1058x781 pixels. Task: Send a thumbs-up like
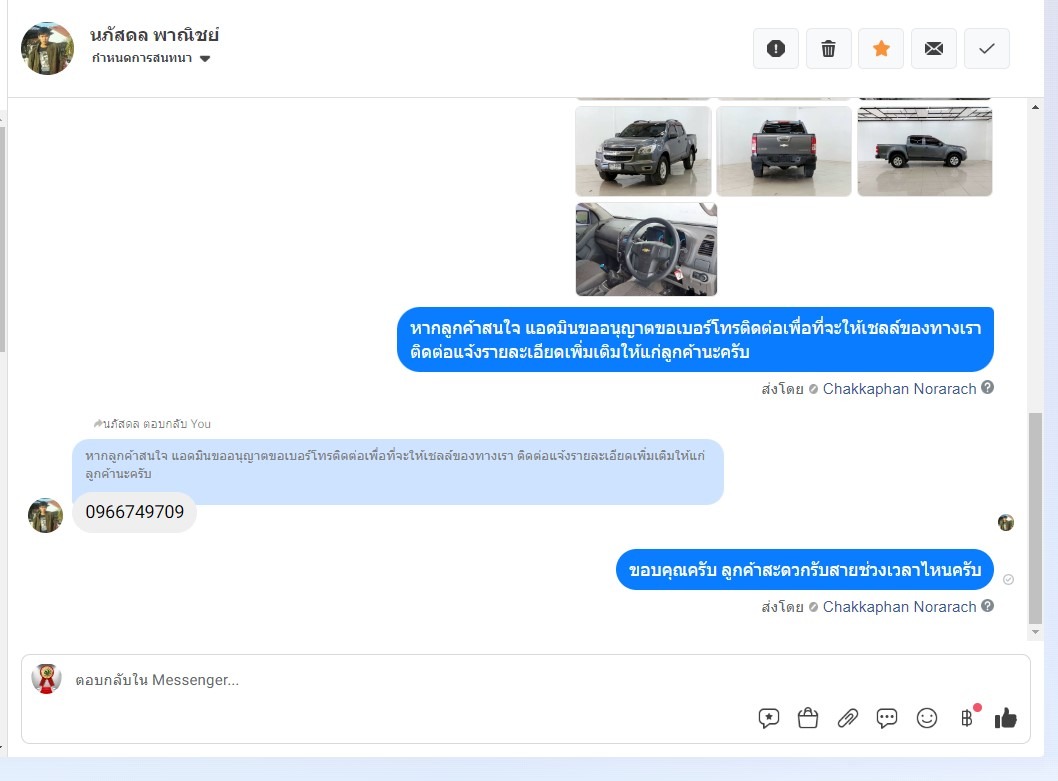[1005, 718]
